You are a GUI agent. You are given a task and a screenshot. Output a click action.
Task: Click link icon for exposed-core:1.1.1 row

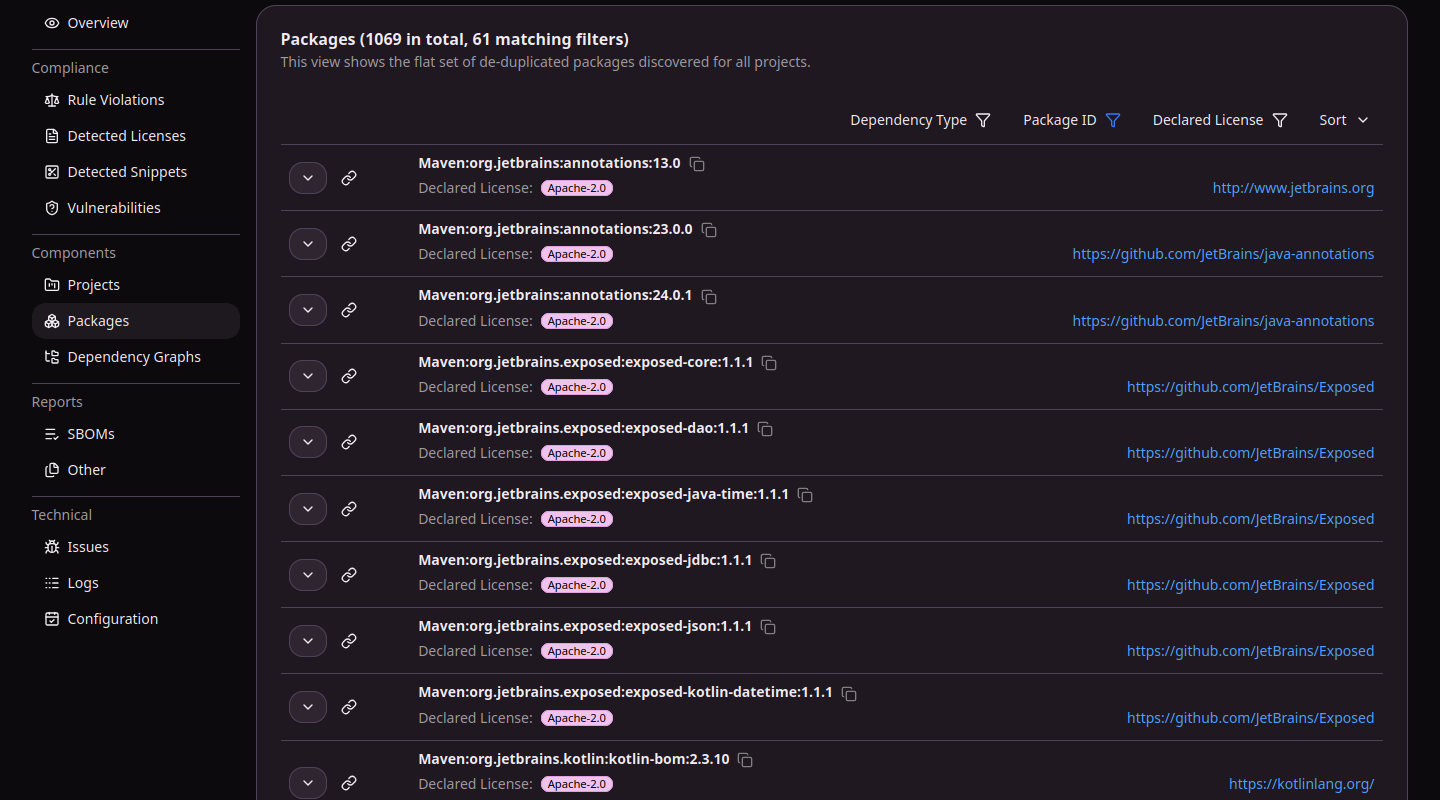point(349,376)
